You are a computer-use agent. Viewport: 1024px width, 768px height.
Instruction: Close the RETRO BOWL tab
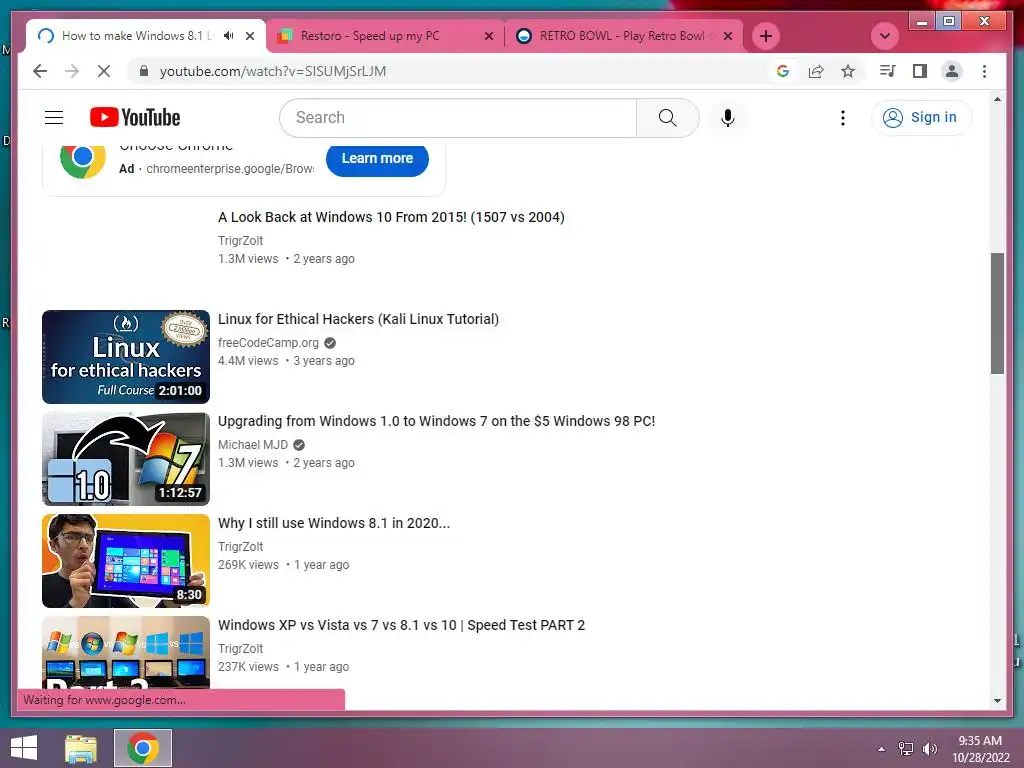point(728,36)
